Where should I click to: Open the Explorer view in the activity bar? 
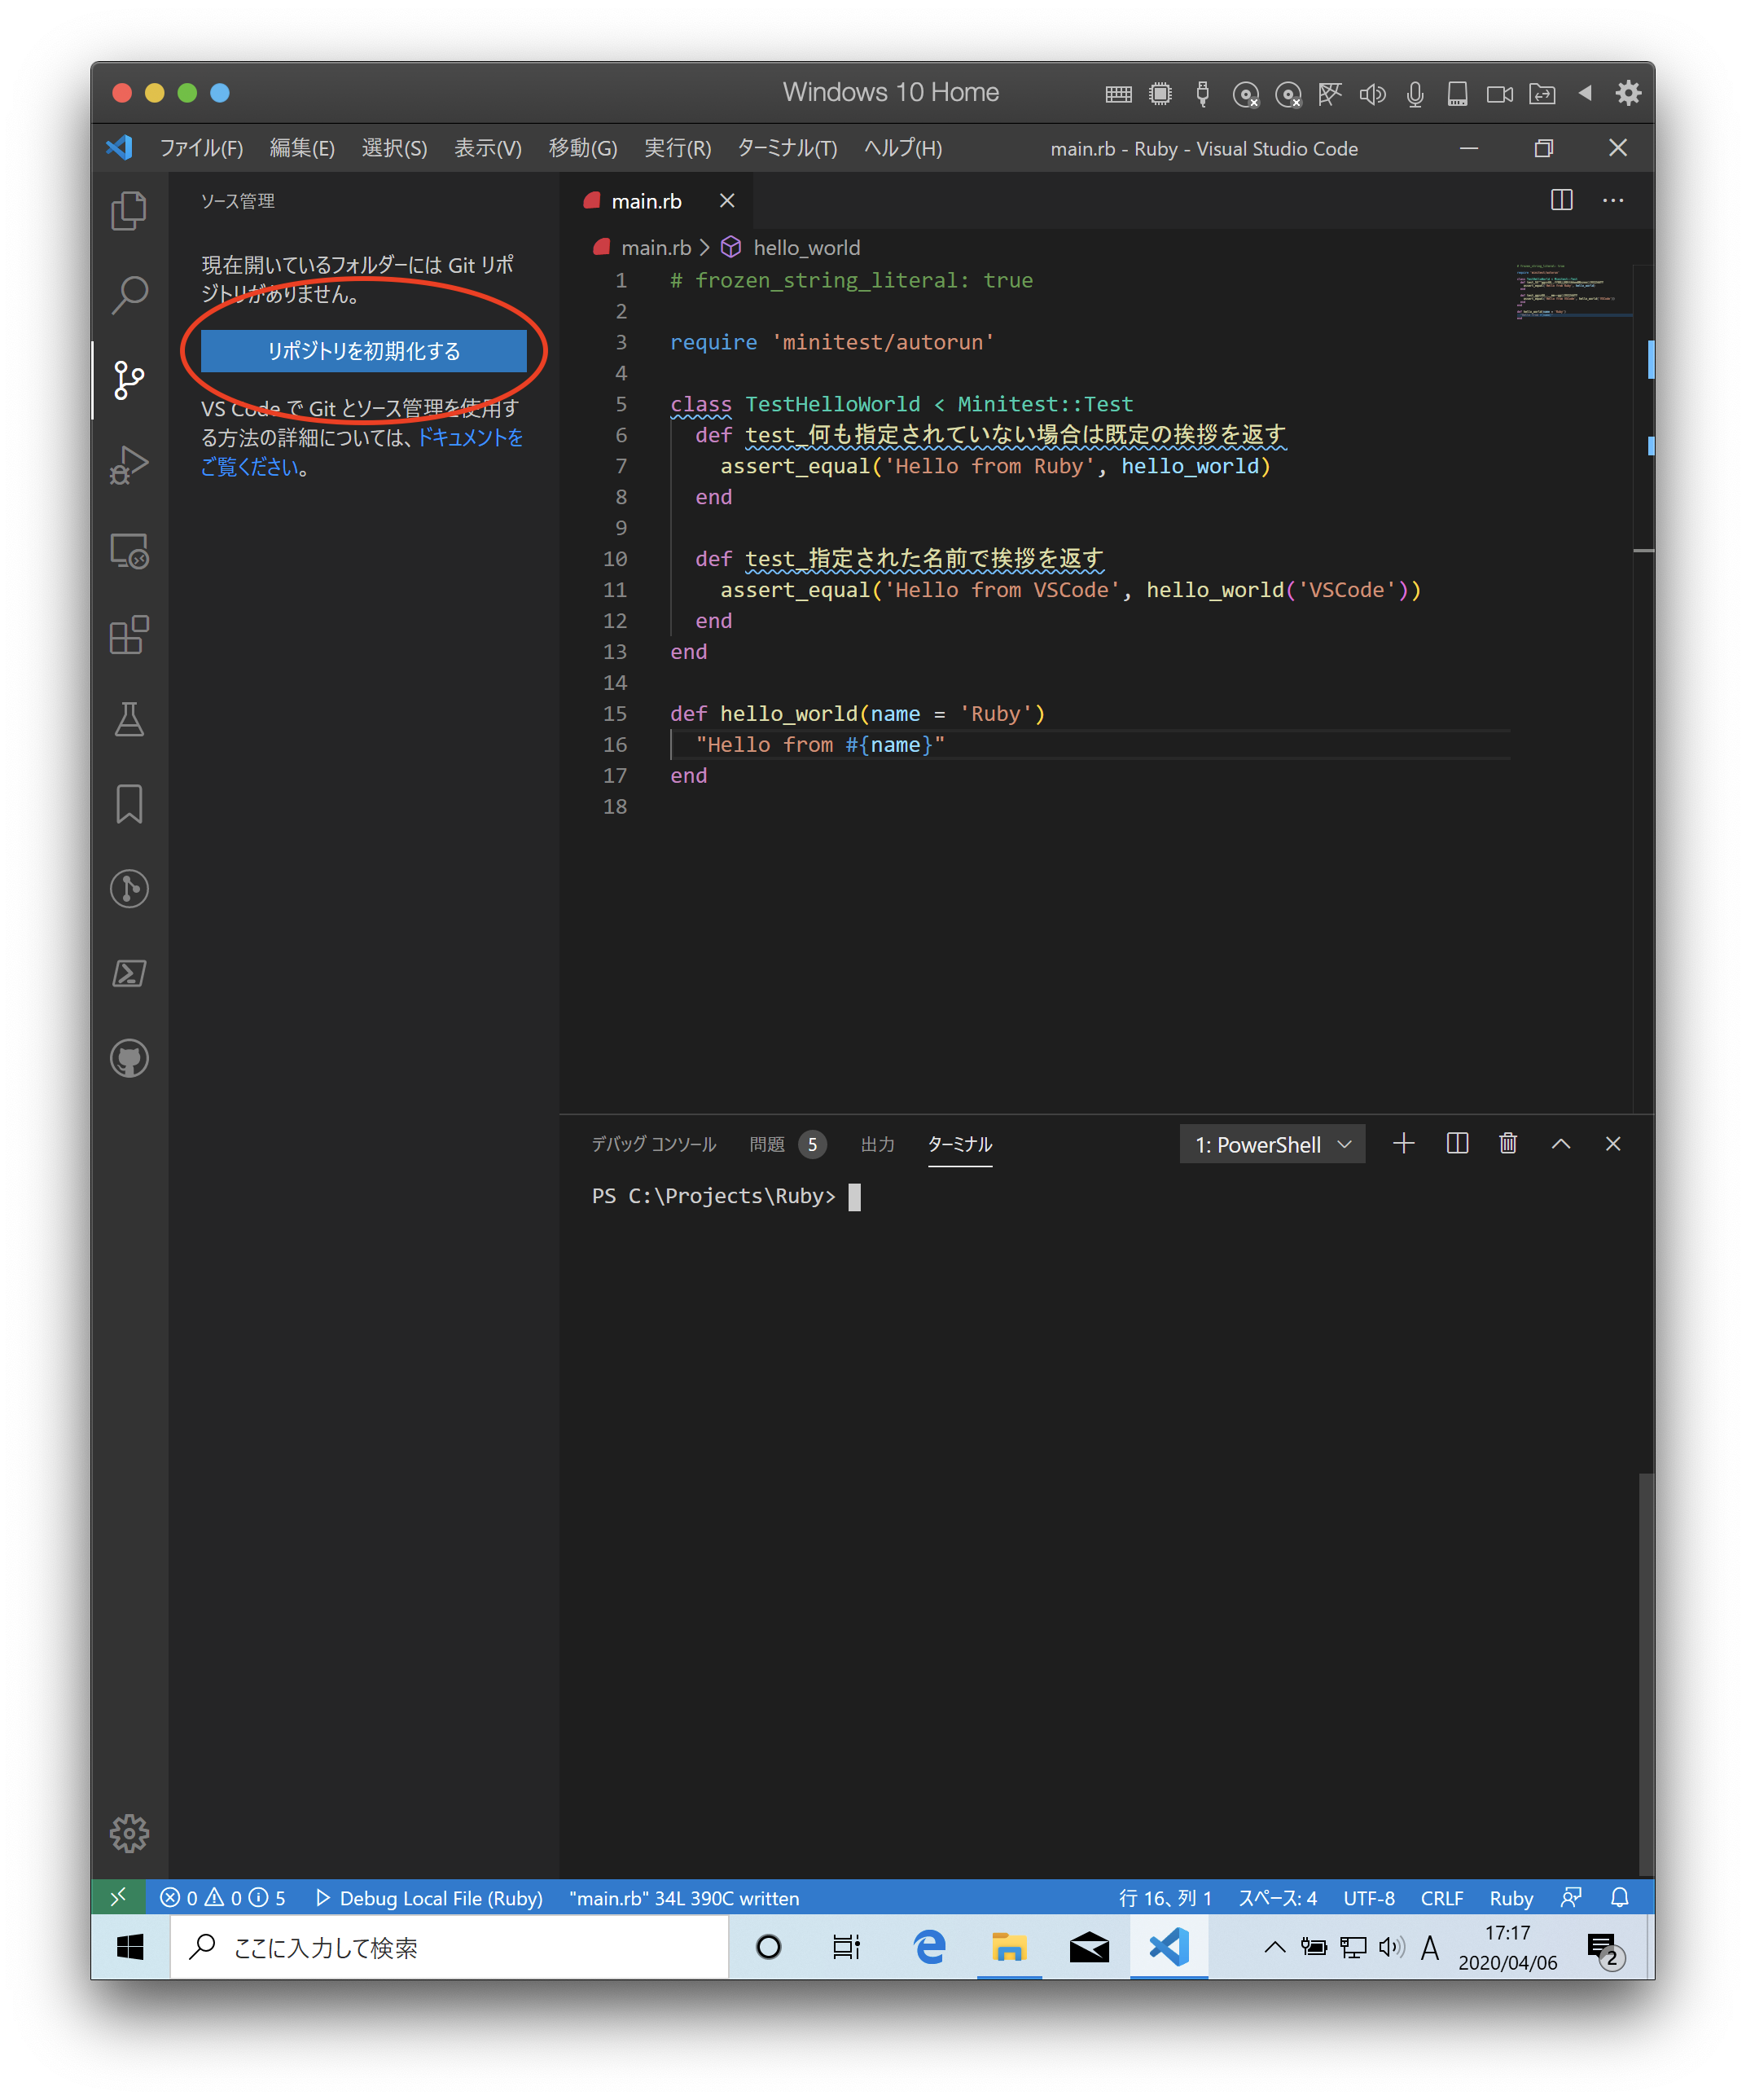129,211
